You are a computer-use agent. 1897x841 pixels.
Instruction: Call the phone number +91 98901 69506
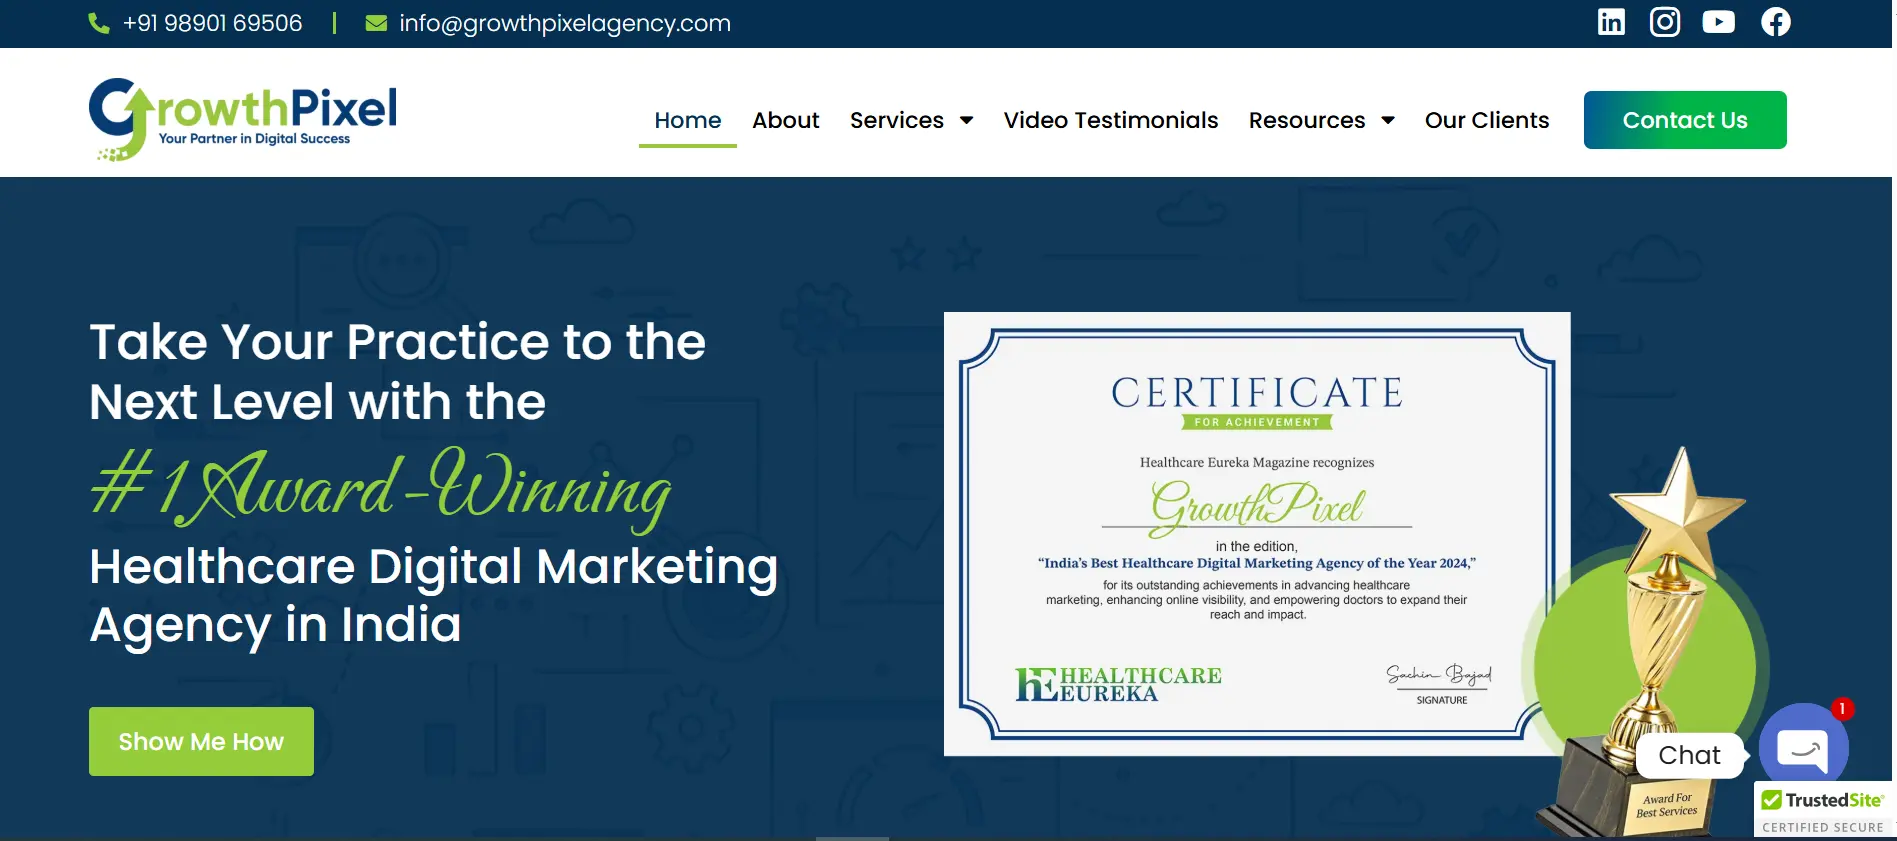[212, 23]
